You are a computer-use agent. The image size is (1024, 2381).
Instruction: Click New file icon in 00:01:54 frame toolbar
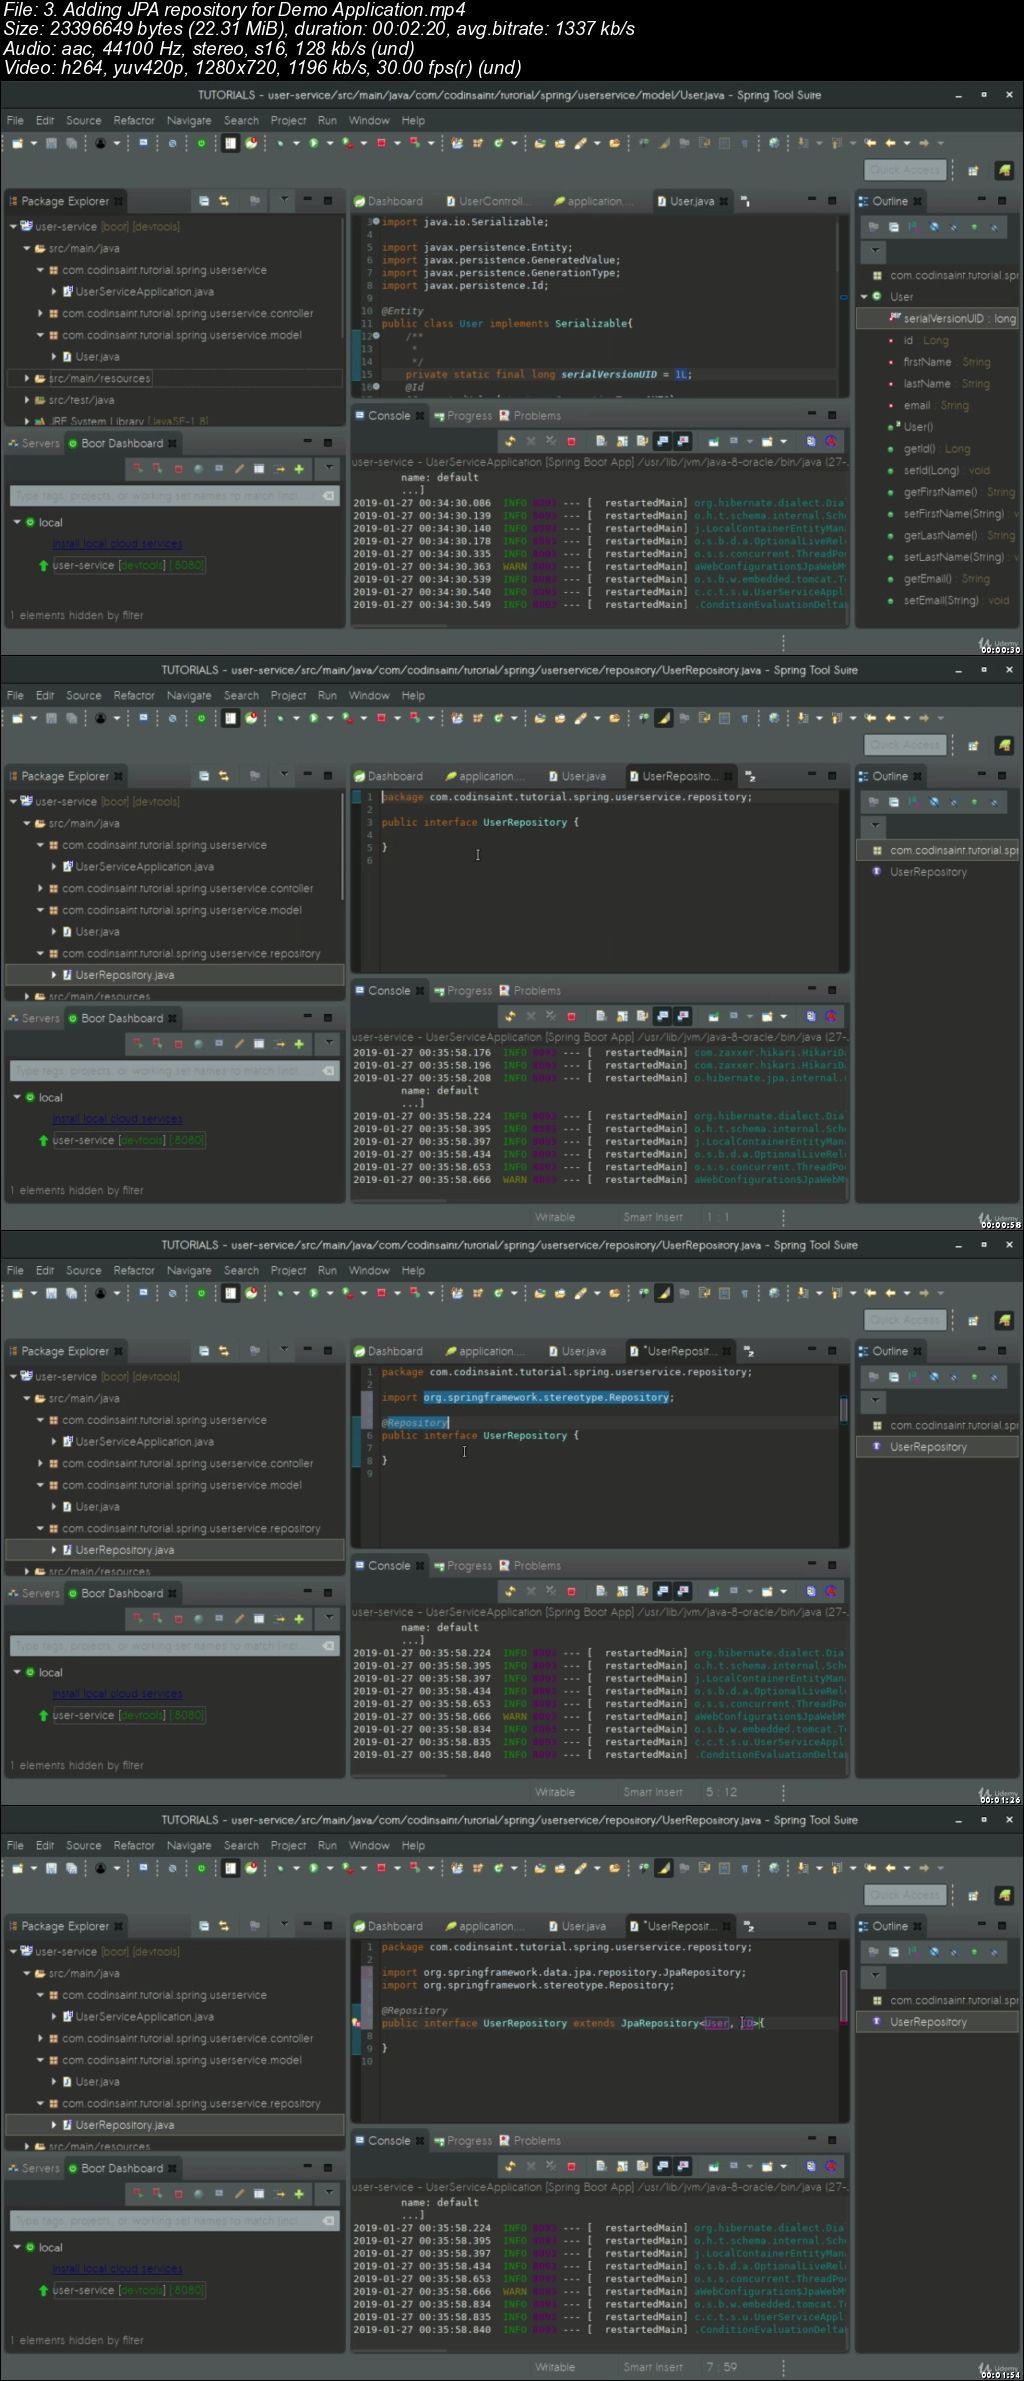coord(18,1868)
